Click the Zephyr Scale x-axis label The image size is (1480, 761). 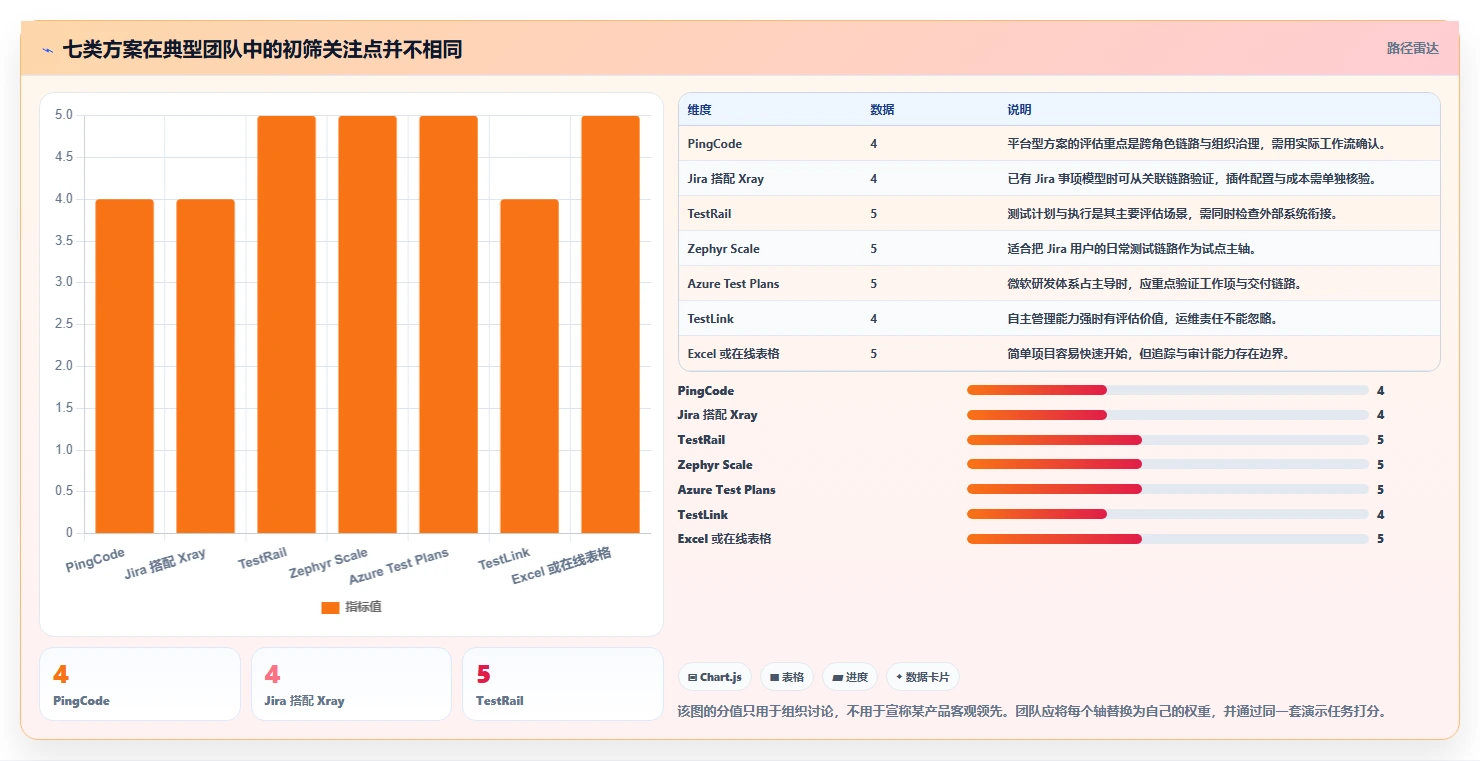[329, 563]
